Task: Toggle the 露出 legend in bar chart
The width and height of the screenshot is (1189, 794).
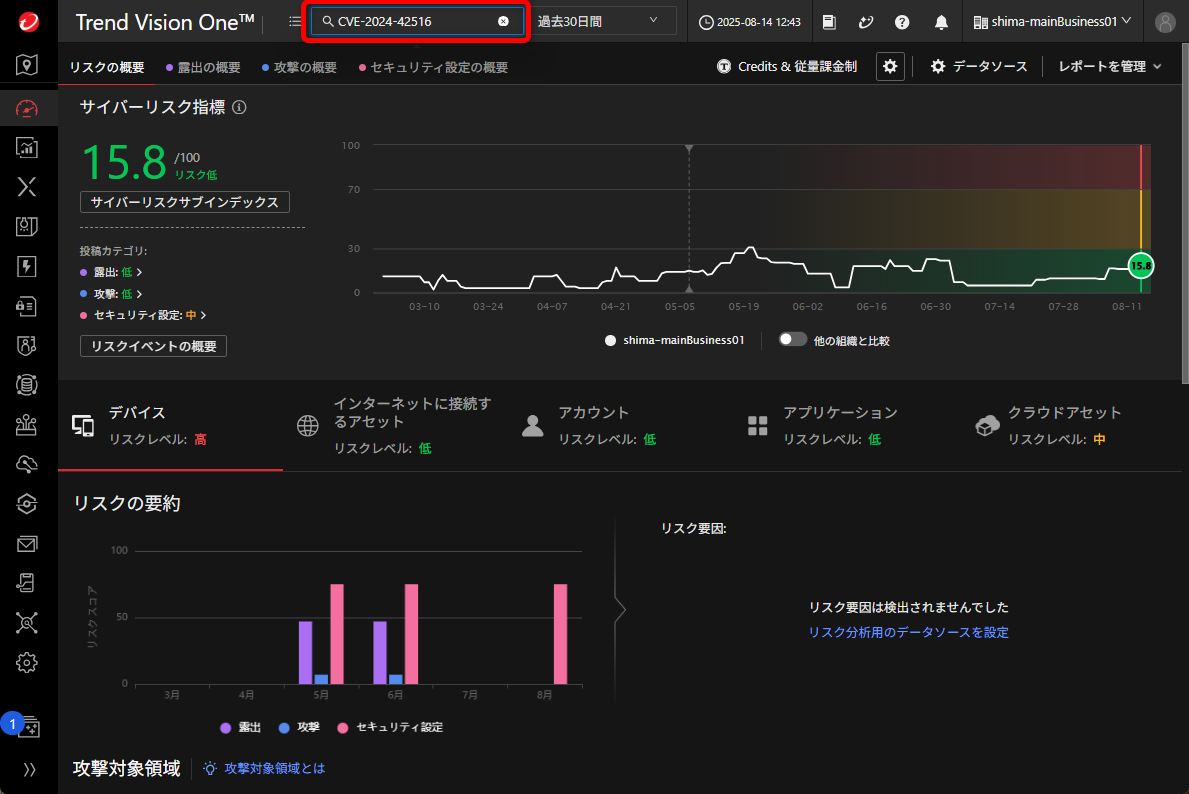Action: tap(240, 727)
